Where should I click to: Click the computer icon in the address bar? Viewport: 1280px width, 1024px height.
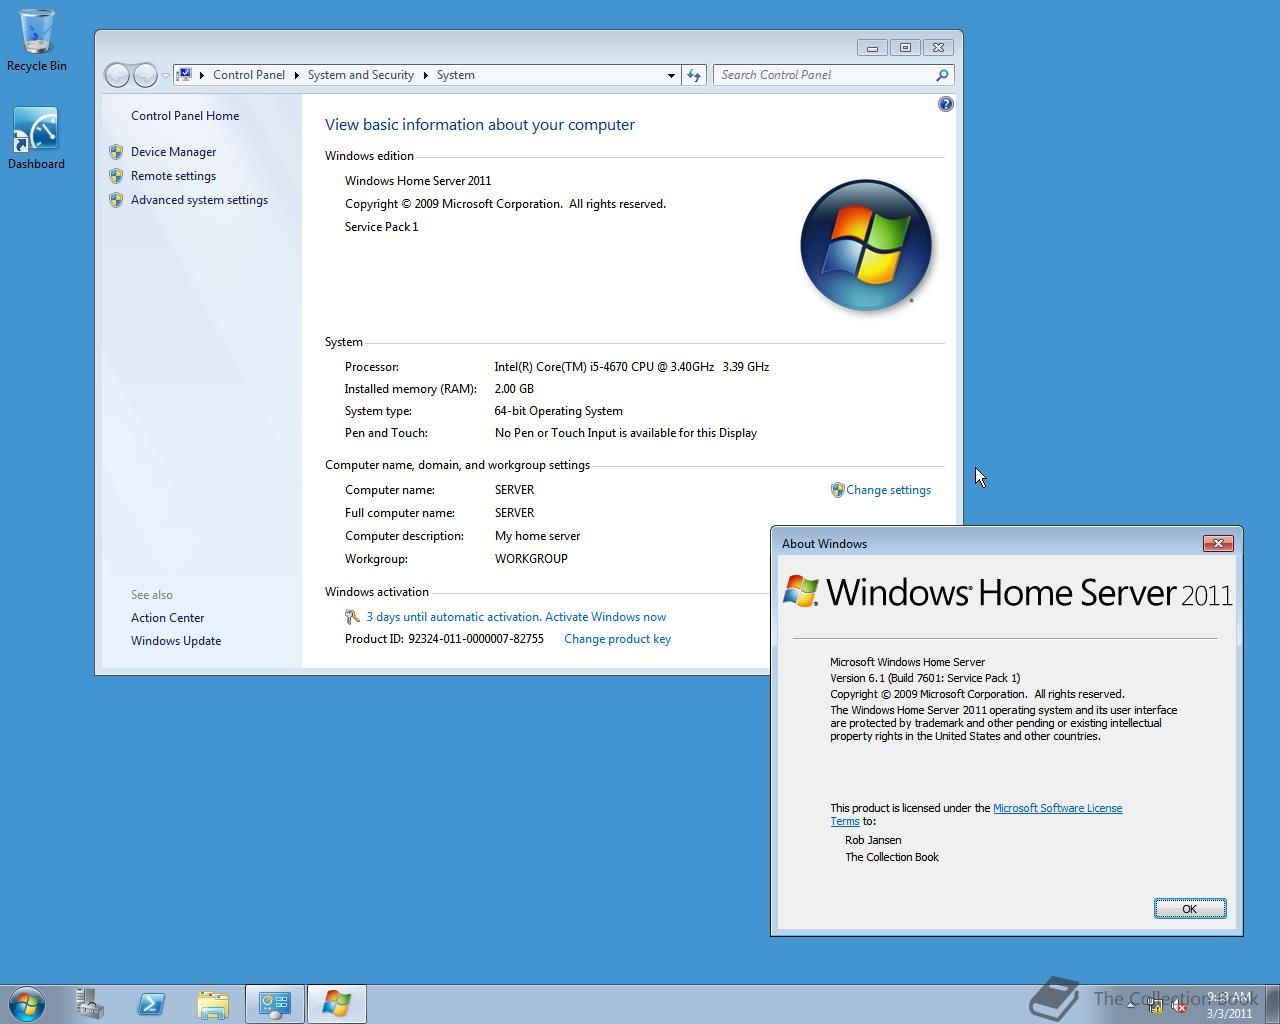pos(184,75)
